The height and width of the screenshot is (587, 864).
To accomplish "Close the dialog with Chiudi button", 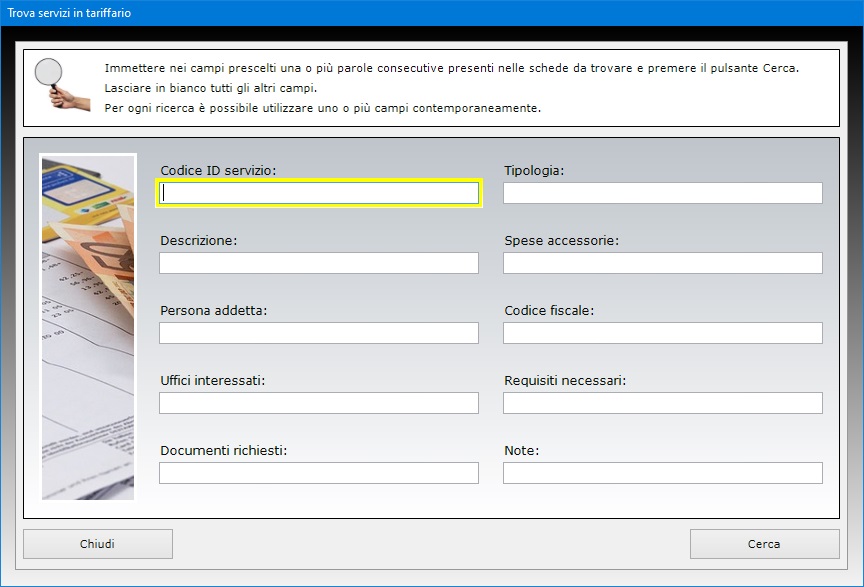I will tap(98, 544).
